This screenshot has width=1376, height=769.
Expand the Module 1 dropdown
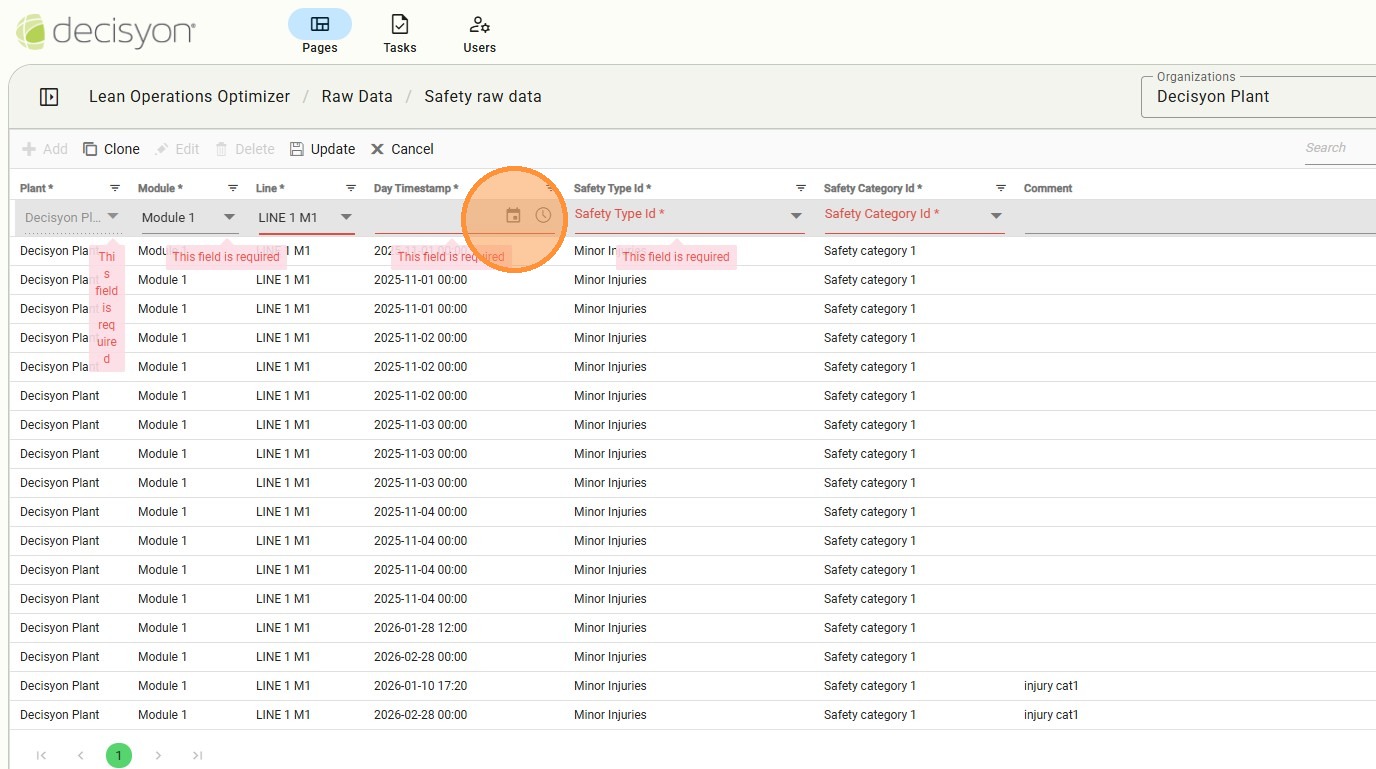(229, 217)
